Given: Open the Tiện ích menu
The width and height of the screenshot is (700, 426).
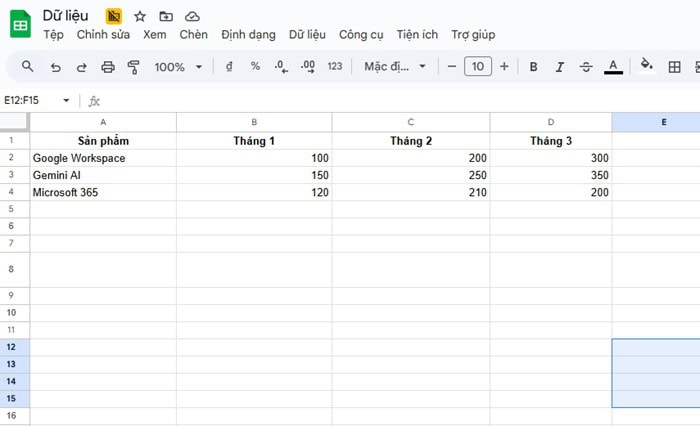Looking at the screenshot, I should 417,34.
